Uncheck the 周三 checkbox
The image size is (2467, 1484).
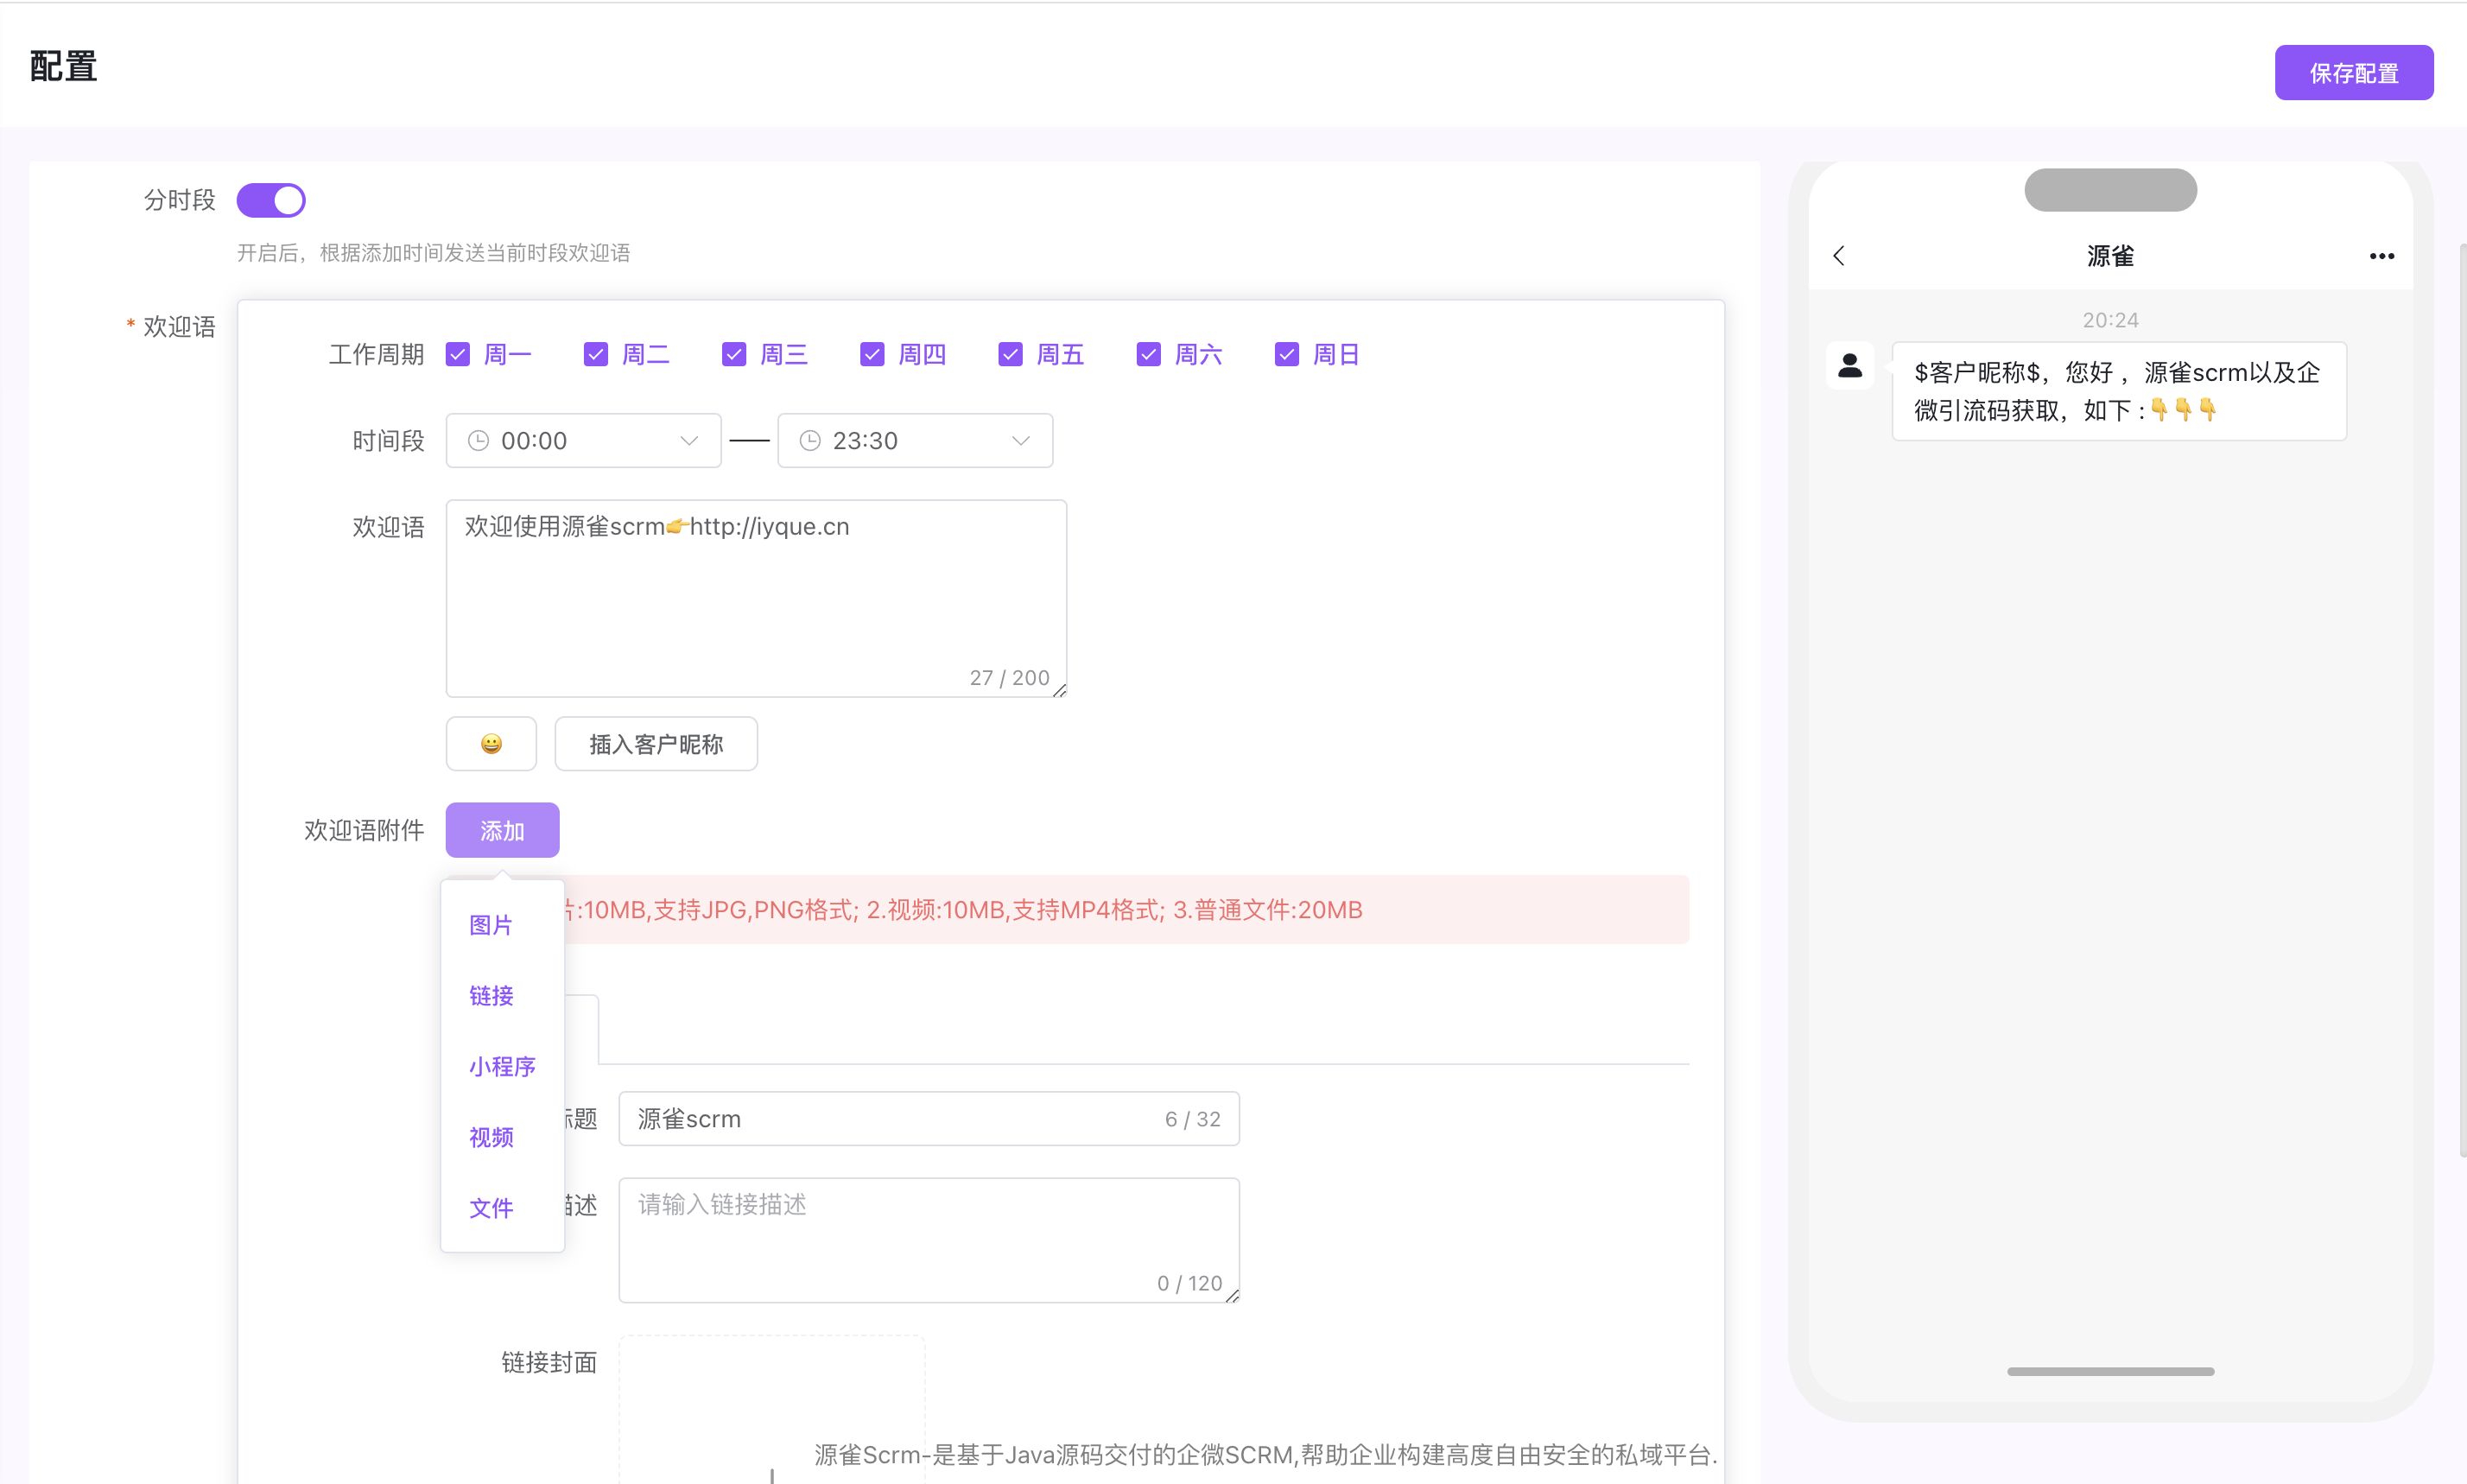(734, 354)
